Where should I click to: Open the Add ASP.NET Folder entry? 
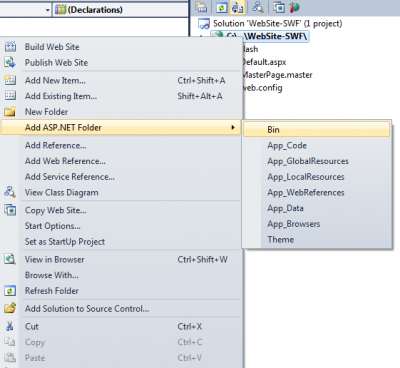pos(121,127)
